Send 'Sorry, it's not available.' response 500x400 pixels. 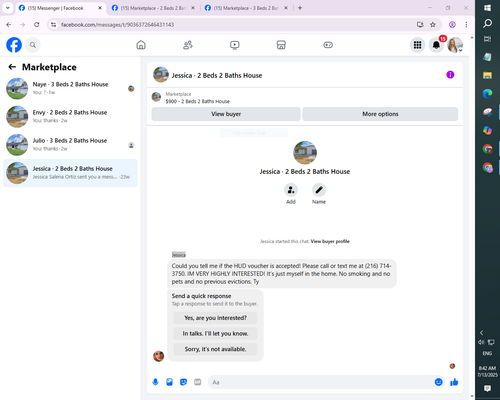click(x=215, y=349)
